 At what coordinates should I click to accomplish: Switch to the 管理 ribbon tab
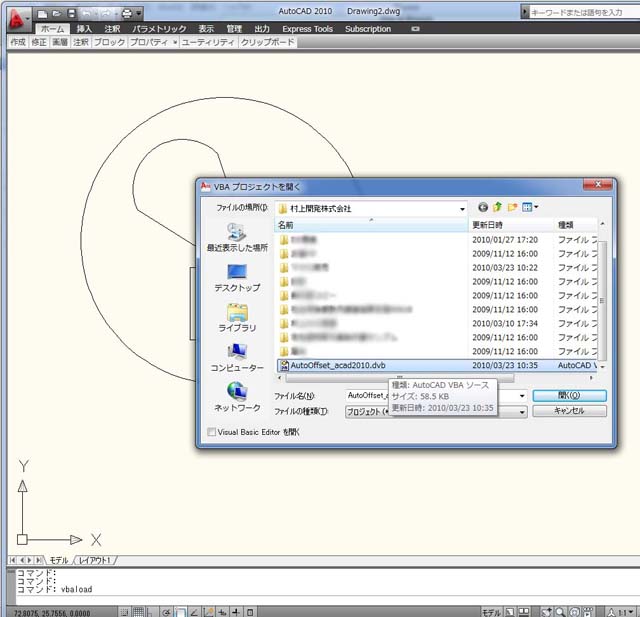234,29
